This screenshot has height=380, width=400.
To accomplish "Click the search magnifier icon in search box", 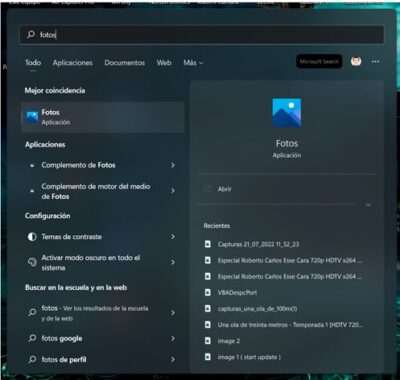I will pyautogui.click(x=31, y=34).
